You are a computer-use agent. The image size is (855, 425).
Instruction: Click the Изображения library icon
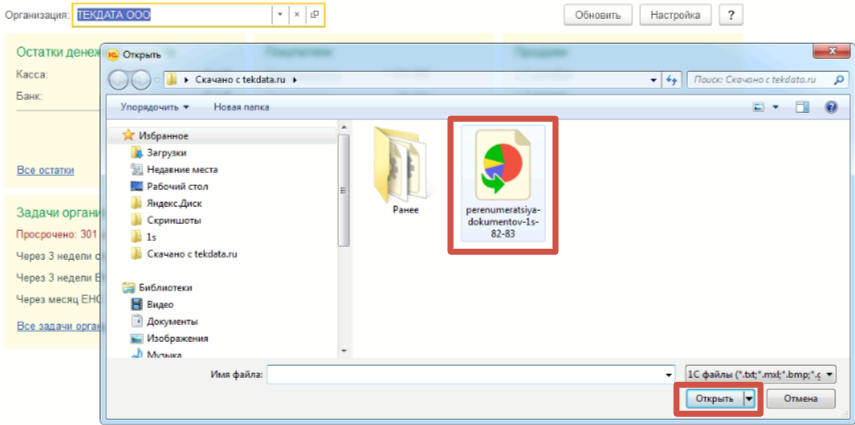tap(136, 338)
